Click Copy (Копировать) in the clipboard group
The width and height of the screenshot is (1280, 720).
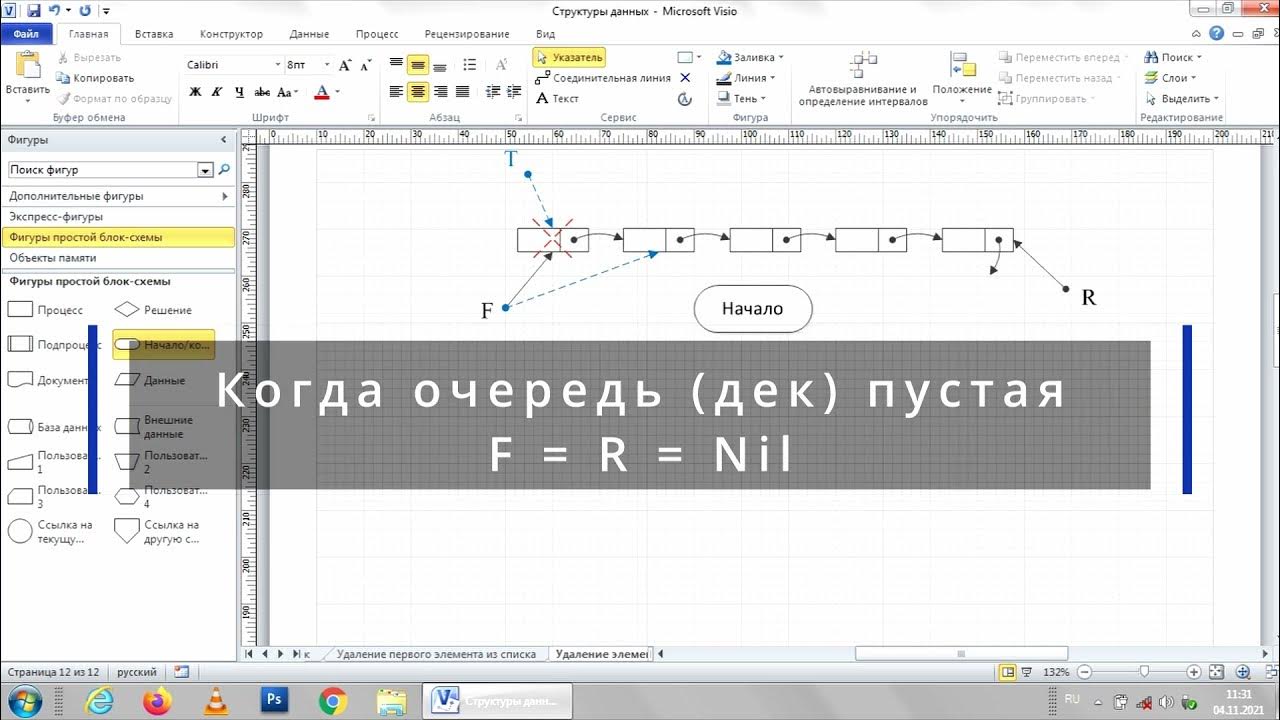pyautogui.click(x=95, y=78)
